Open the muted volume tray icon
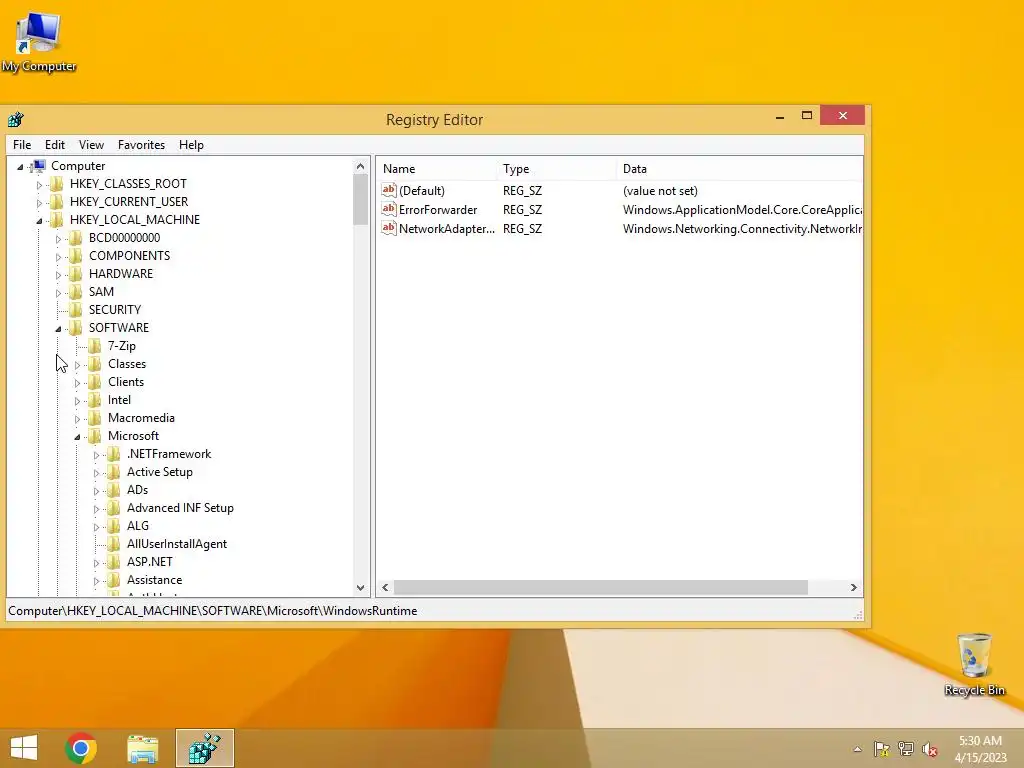 click(x=929, y=749)
